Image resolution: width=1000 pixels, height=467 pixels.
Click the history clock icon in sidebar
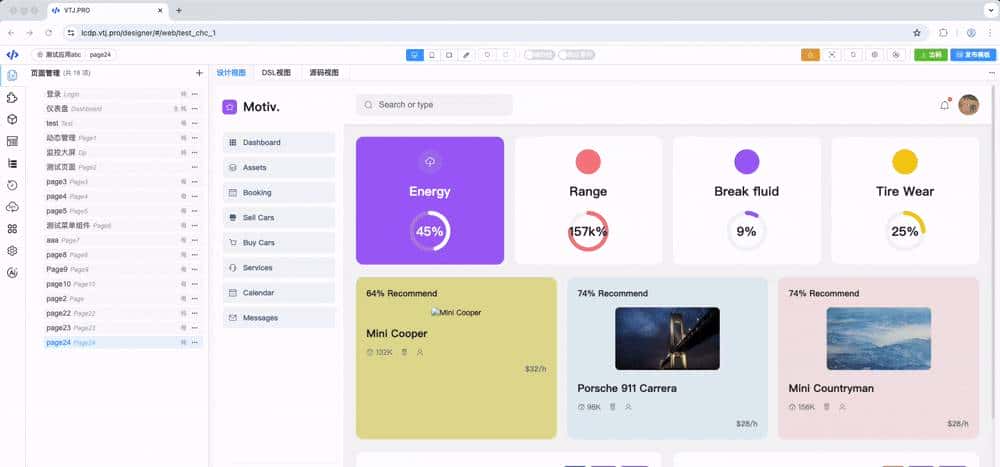point(12,185)
